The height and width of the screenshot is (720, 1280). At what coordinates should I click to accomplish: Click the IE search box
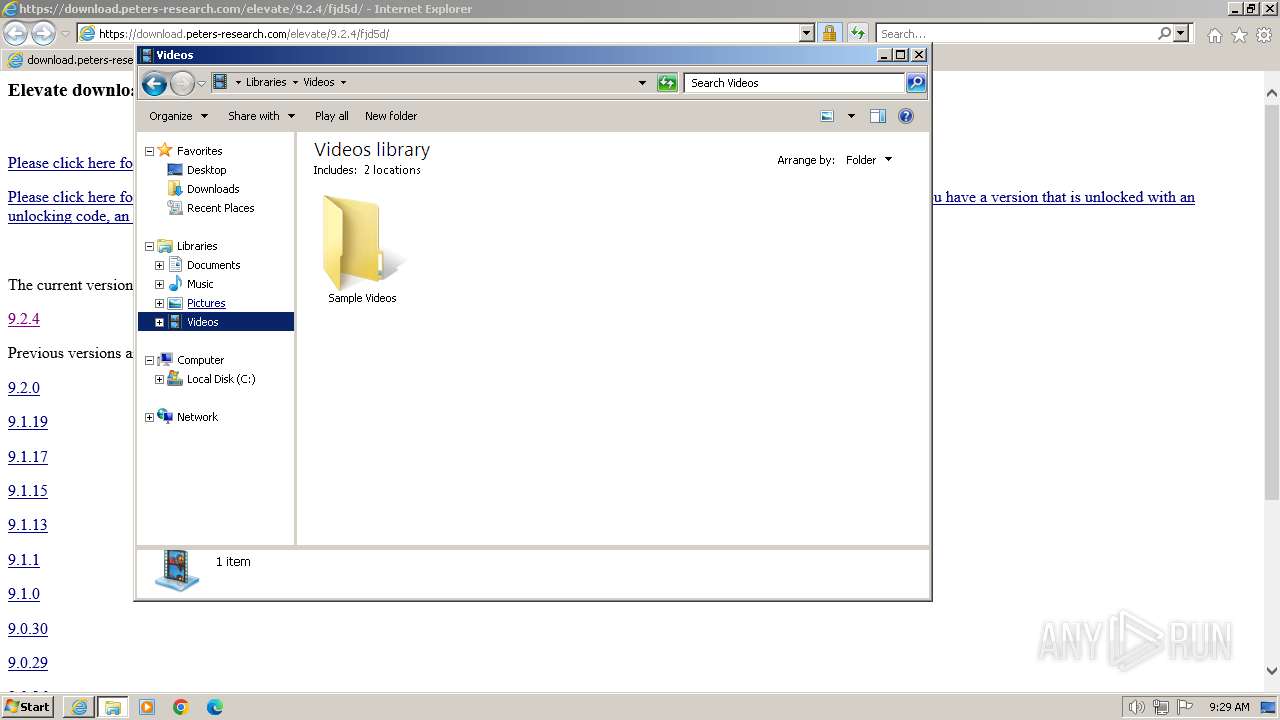click(1016, 33)
